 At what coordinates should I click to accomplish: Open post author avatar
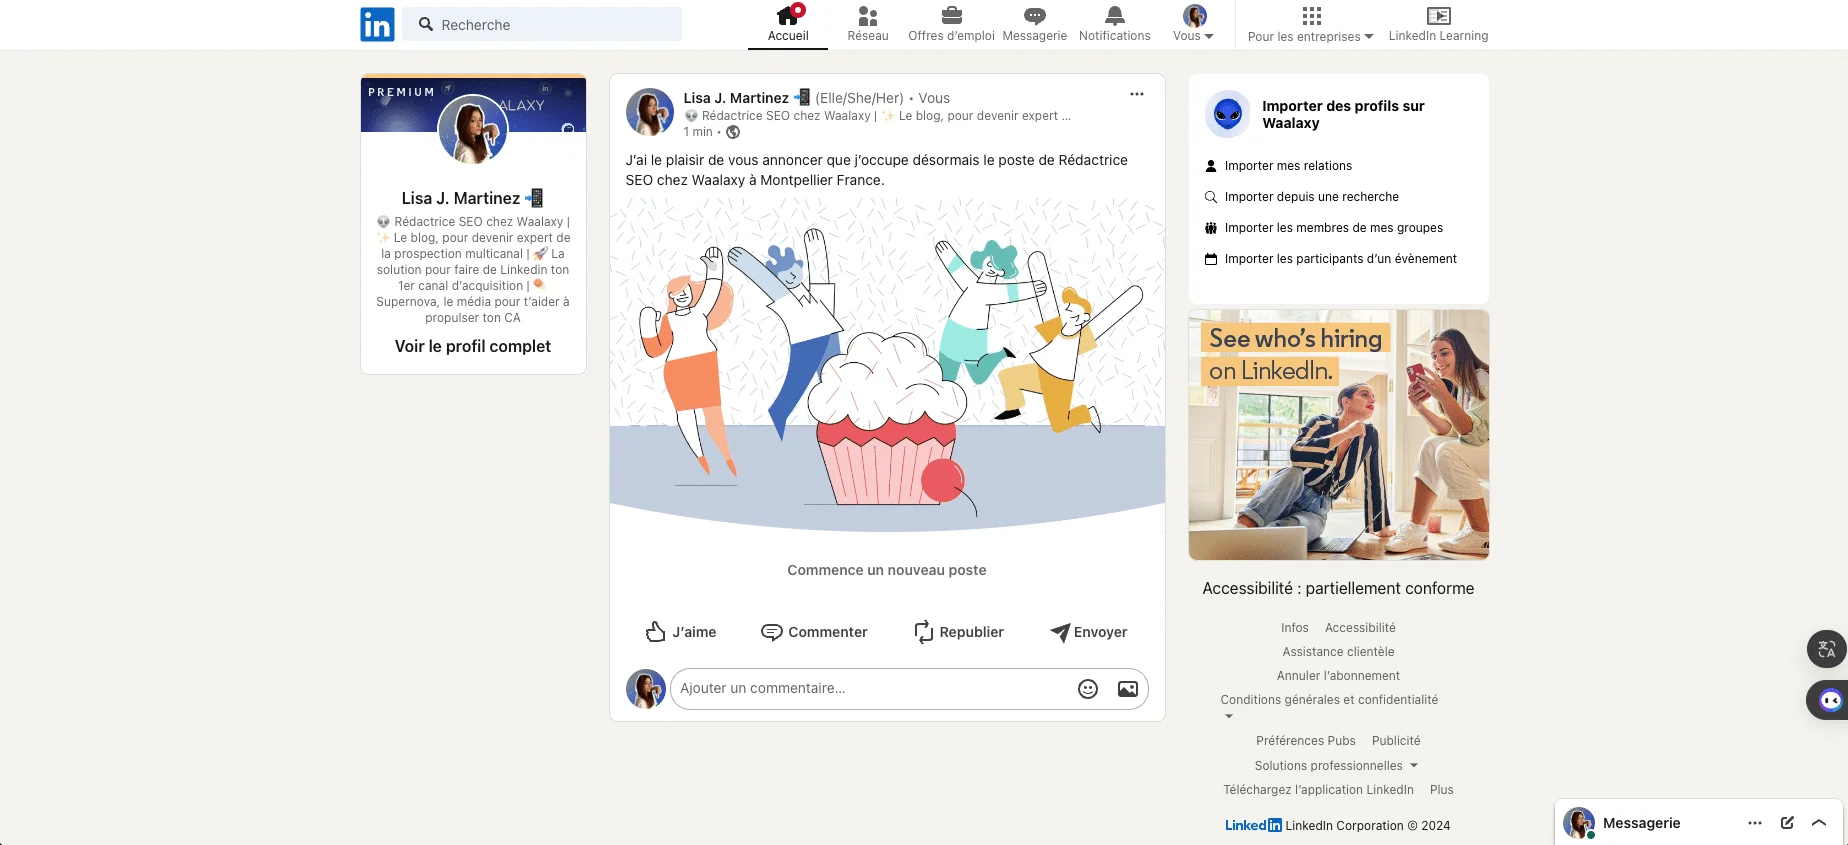click(x=650, y=112)
